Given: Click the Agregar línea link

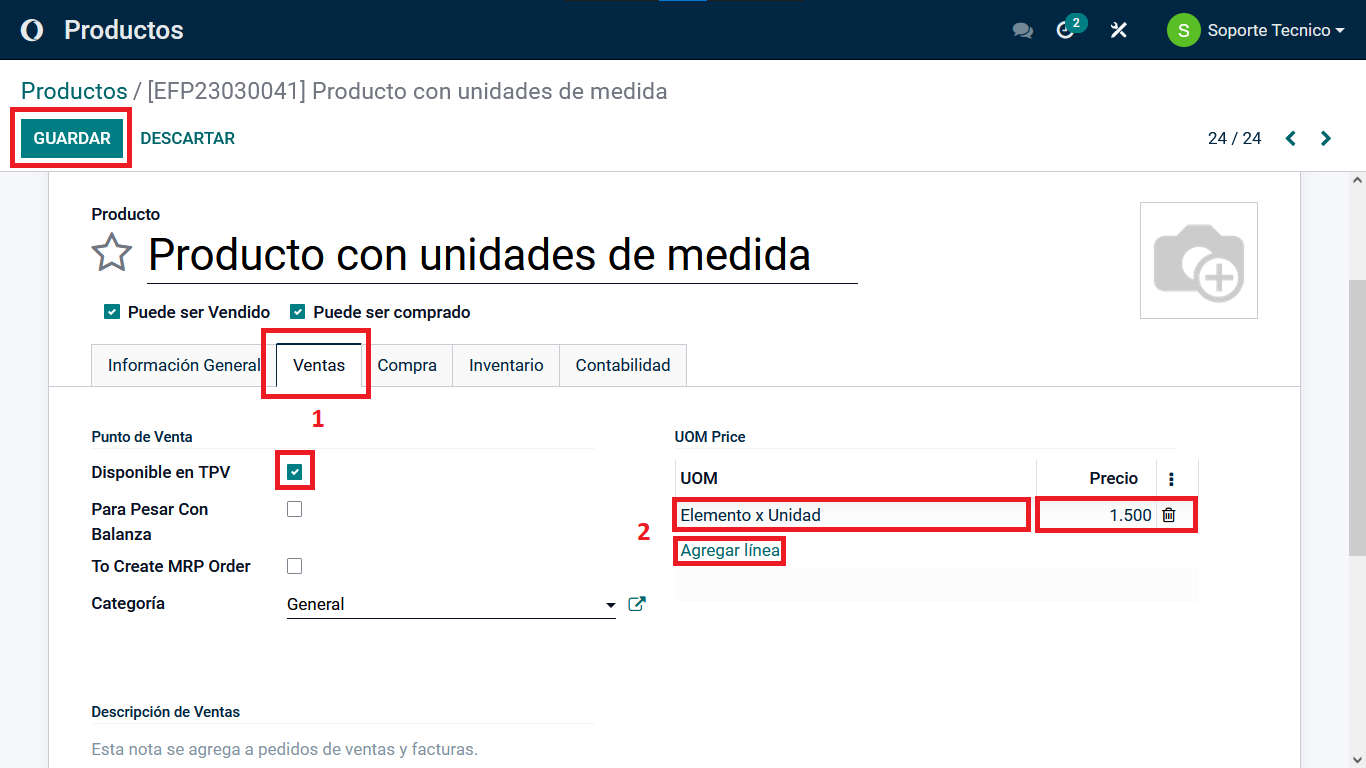Looking at the screenshot, I should [729, 551].
